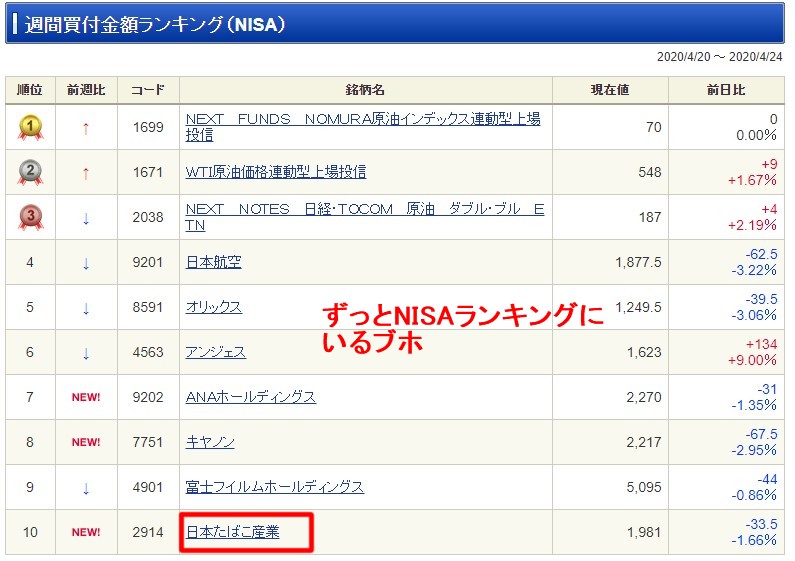The height and width of the screenshot is (561, 795).
Task: Click the 週間買付金額ランキング (NISA) title
Action: click(155, 24)
